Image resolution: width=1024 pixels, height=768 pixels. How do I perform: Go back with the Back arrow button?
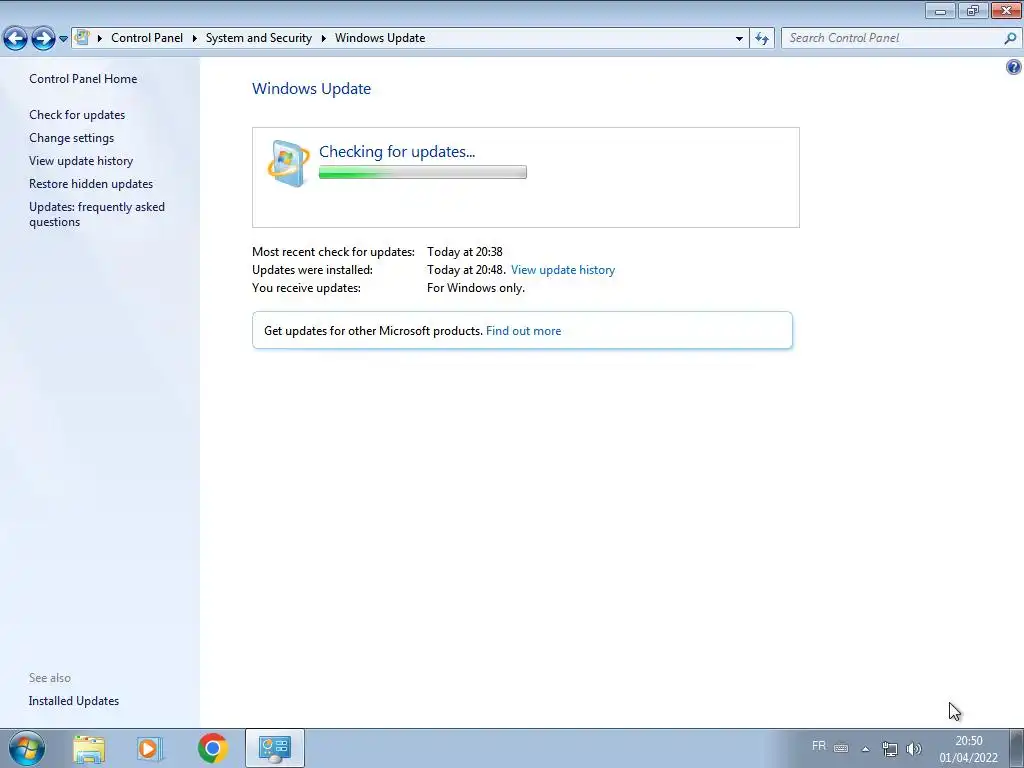[16, 39]
